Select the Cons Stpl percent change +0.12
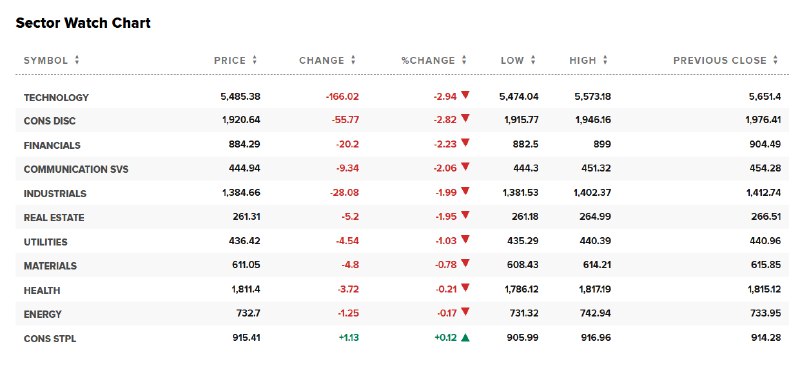The image size is (800, 368). pos(445,337)
